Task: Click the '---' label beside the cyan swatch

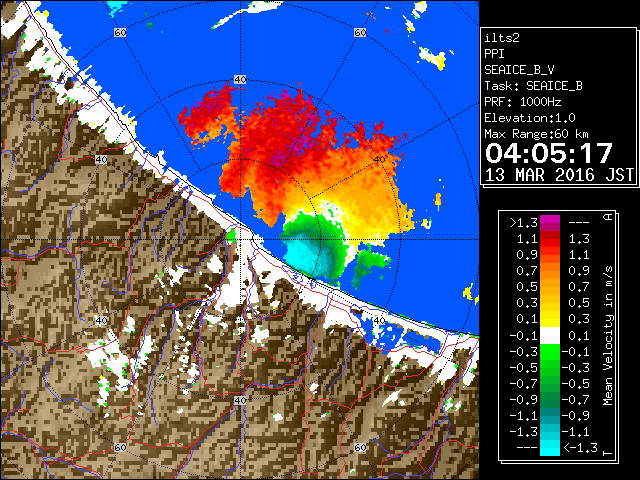Action: 527,448
